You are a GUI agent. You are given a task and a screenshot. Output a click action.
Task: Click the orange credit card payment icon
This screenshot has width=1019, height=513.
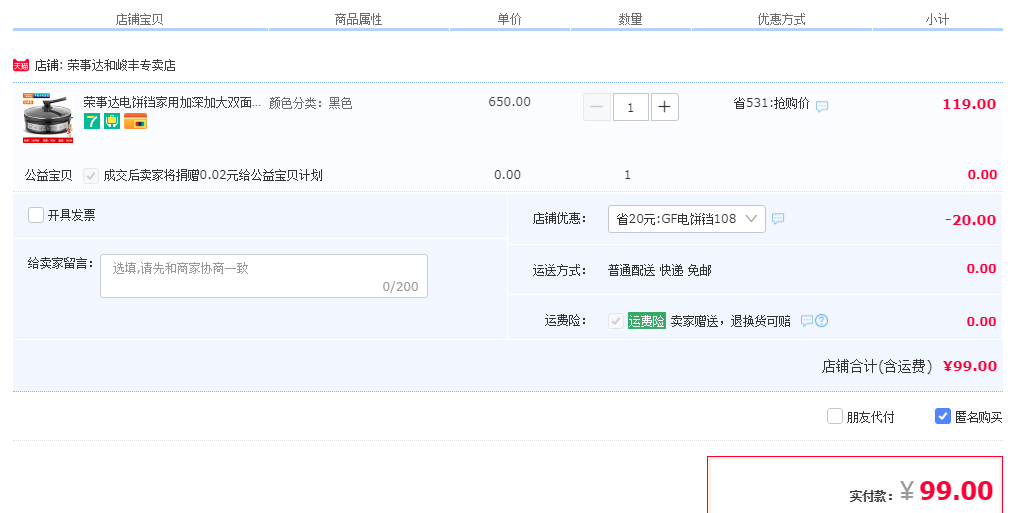pos(135,121)
